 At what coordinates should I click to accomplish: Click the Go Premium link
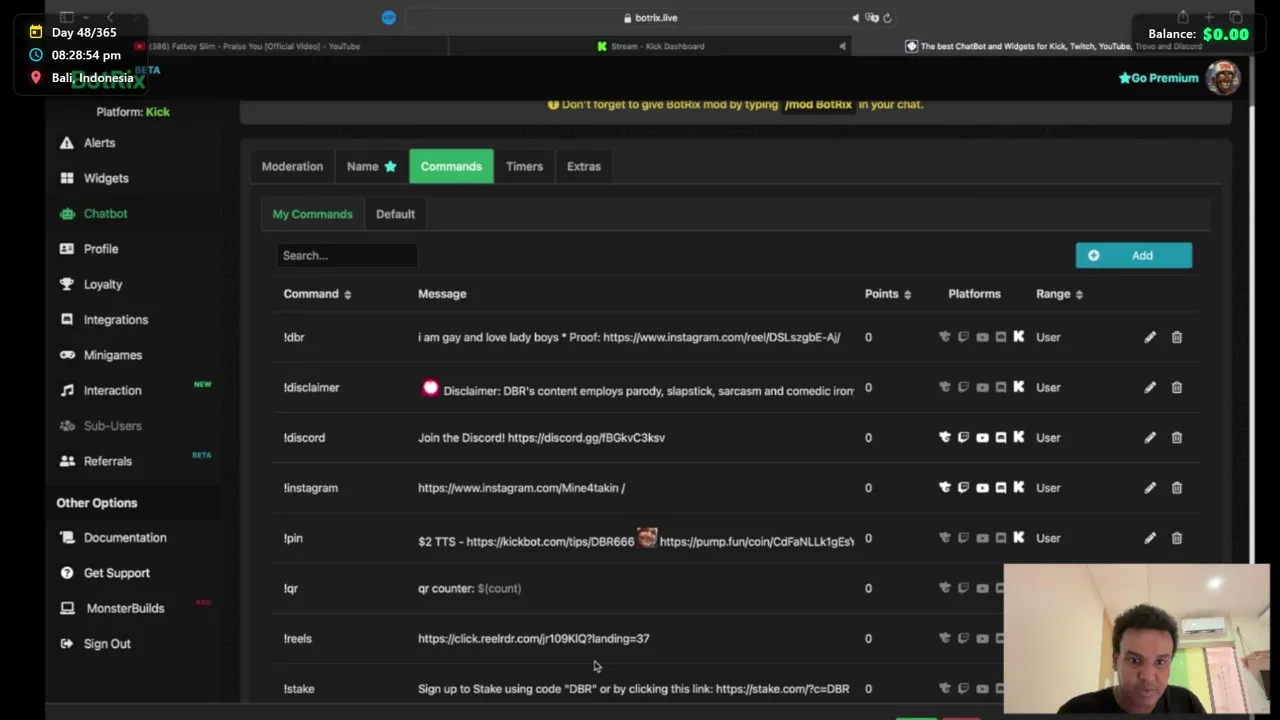pos(1158,78)
